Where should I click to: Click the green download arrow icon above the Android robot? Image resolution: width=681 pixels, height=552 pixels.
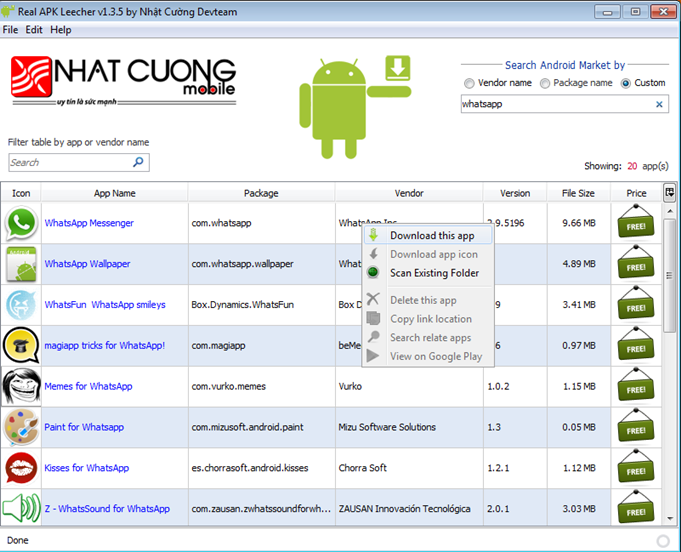(397, 68)
